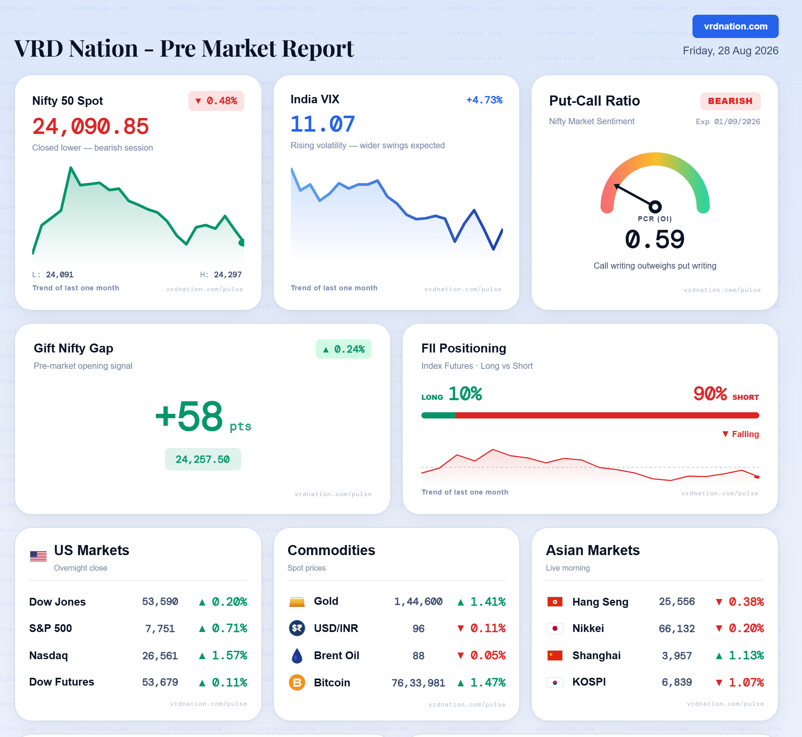Click the 24,257.50 Gift Nifty value pill
The width and height of the screenshot is (802, 737).
[203, 459]
